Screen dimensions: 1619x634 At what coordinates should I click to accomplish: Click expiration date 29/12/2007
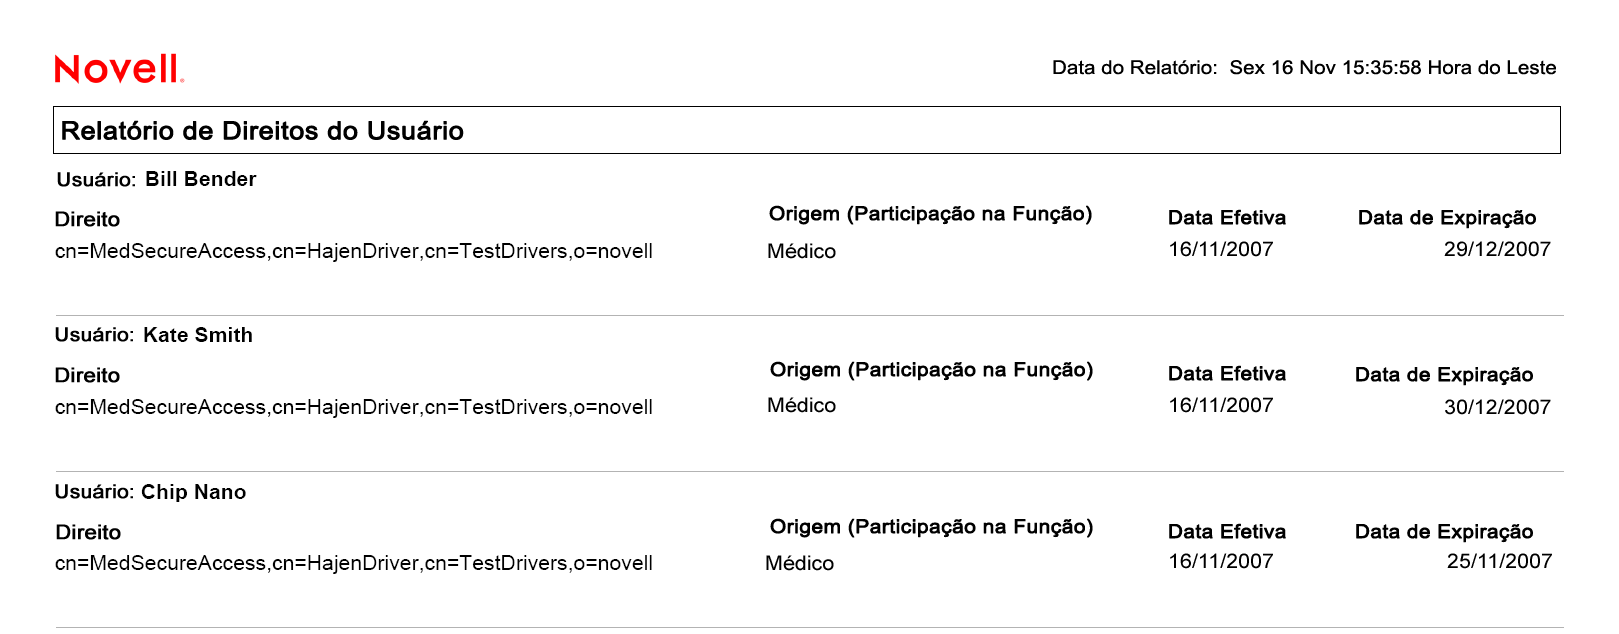tap(1496, 249)
